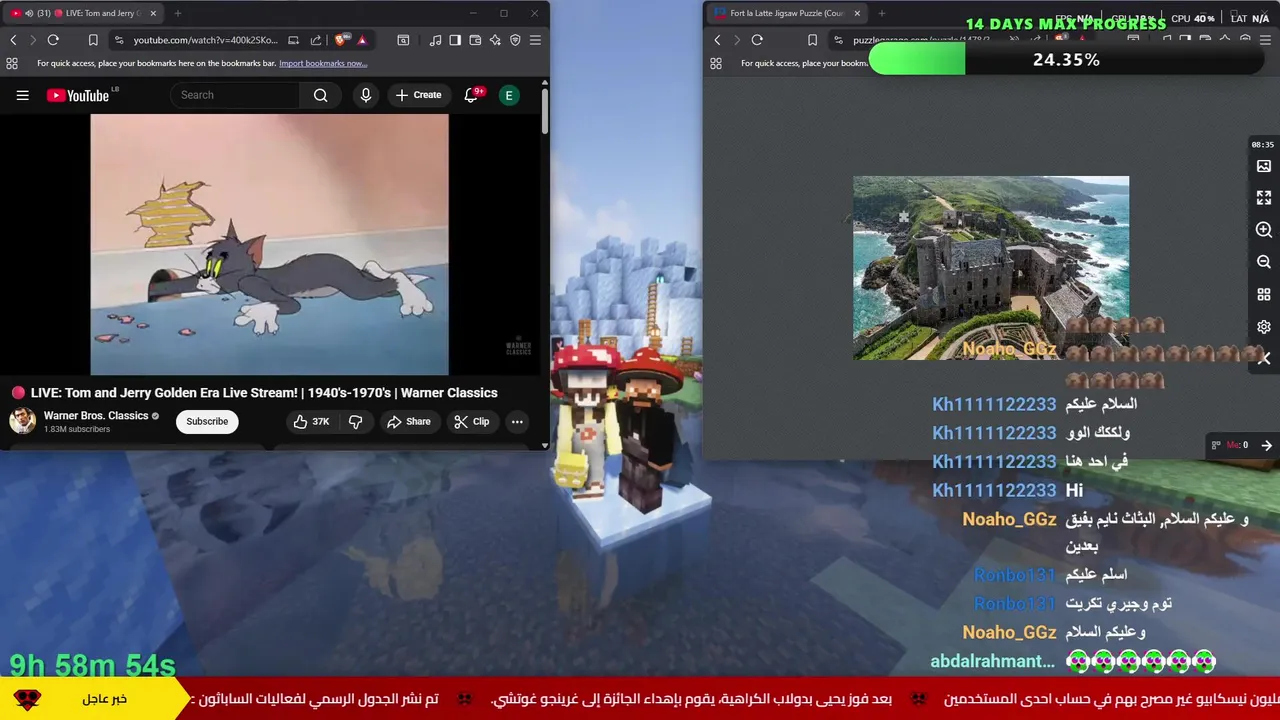Image resolution: width=1280 pixels, height=720 pixels.
Task: Open Leo AI sparkle icon
Action: point(495,40)
